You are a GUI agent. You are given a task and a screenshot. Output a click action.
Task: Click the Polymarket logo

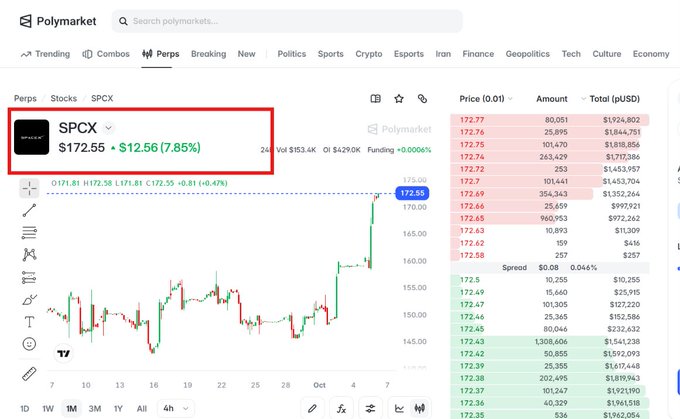click(x=58, y=21)
